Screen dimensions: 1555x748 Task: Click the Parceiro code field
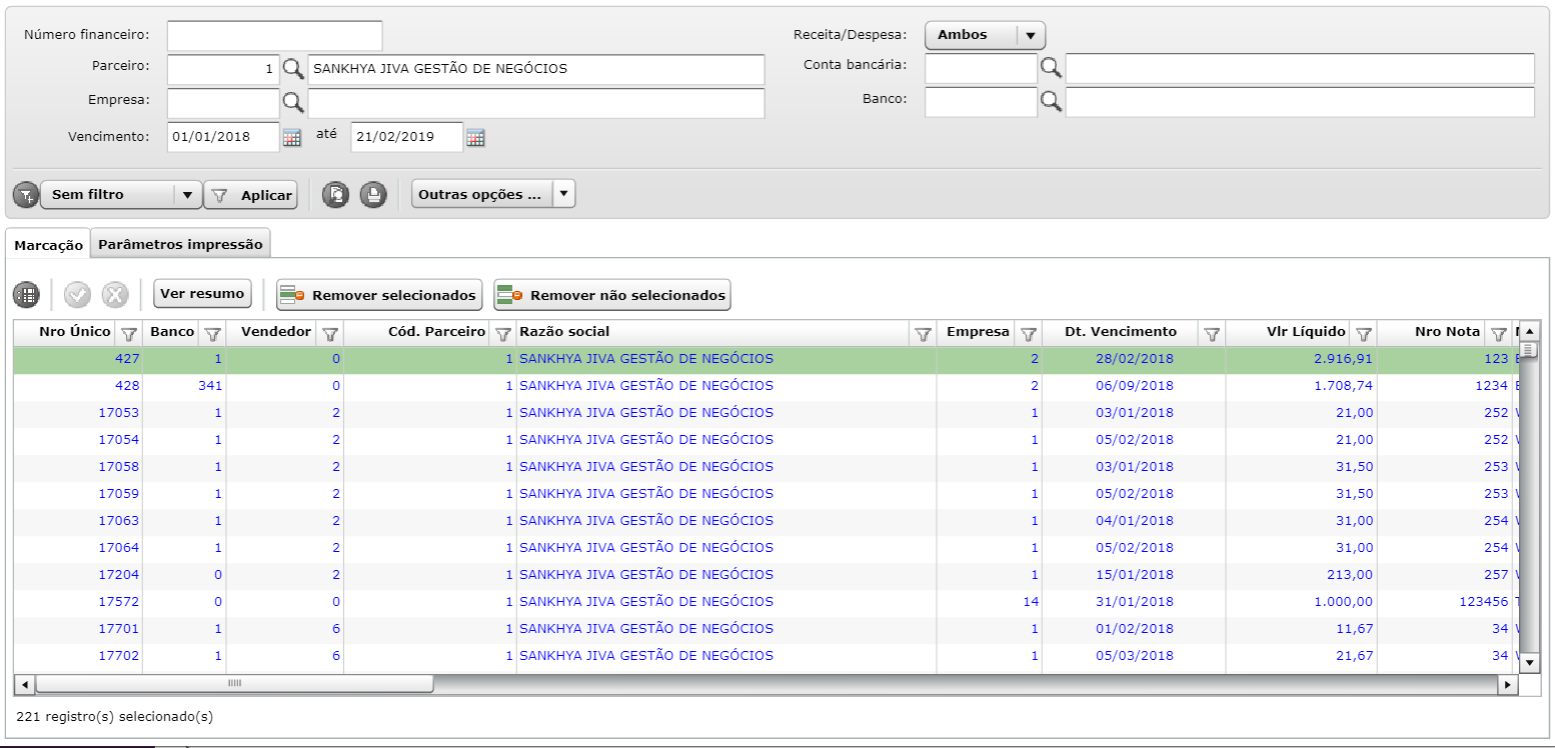(x=223, y=69)
